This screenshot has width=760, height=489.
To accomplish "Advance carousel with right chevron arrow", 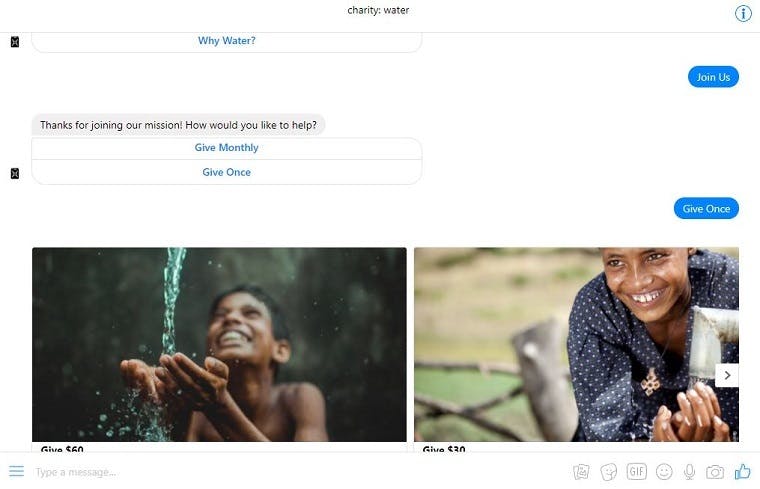I will click(727, 375).
